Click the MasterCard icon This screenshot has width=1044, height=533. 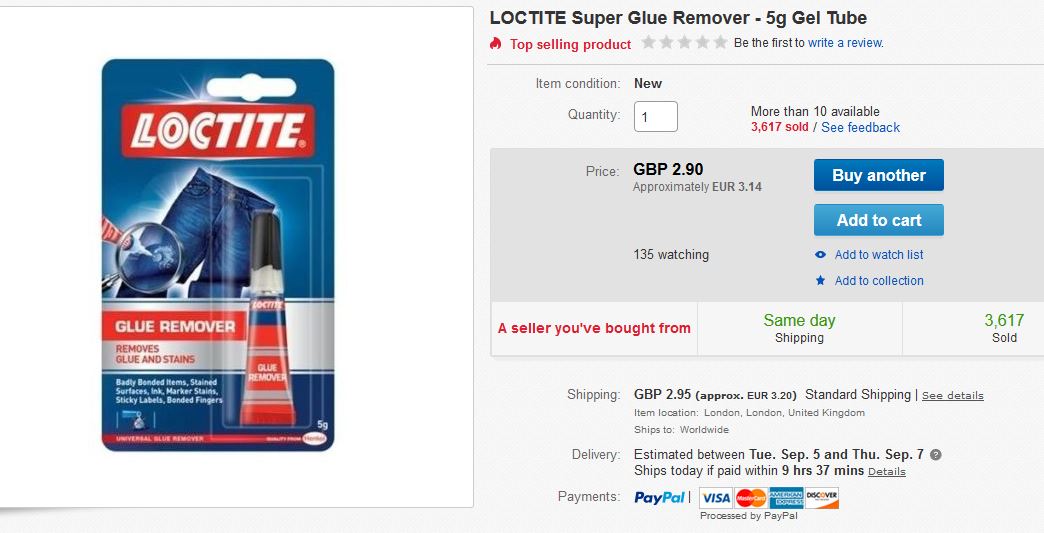pyautogui.click(x=750, y=497)
